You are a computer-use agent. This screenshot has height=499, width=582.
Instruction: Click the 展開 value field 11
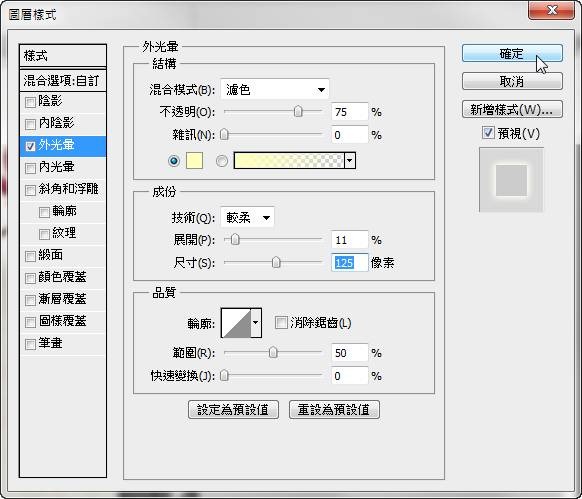(x=349, y=240)
